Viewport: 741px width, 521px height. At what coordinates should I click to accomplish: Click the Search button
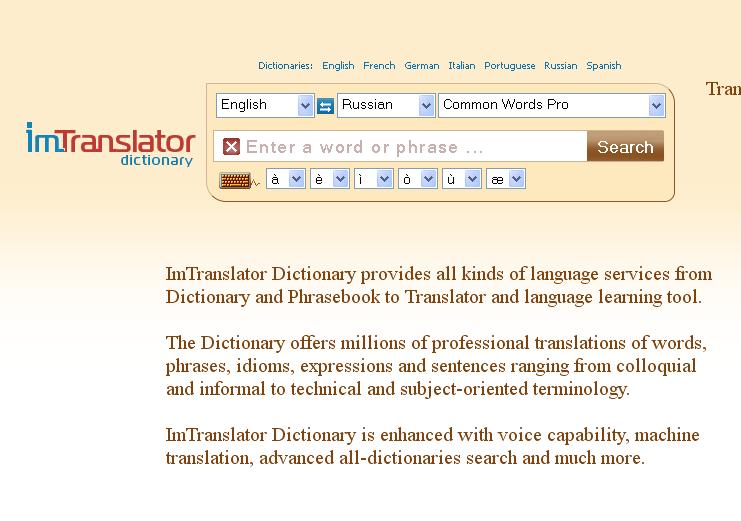625,147
